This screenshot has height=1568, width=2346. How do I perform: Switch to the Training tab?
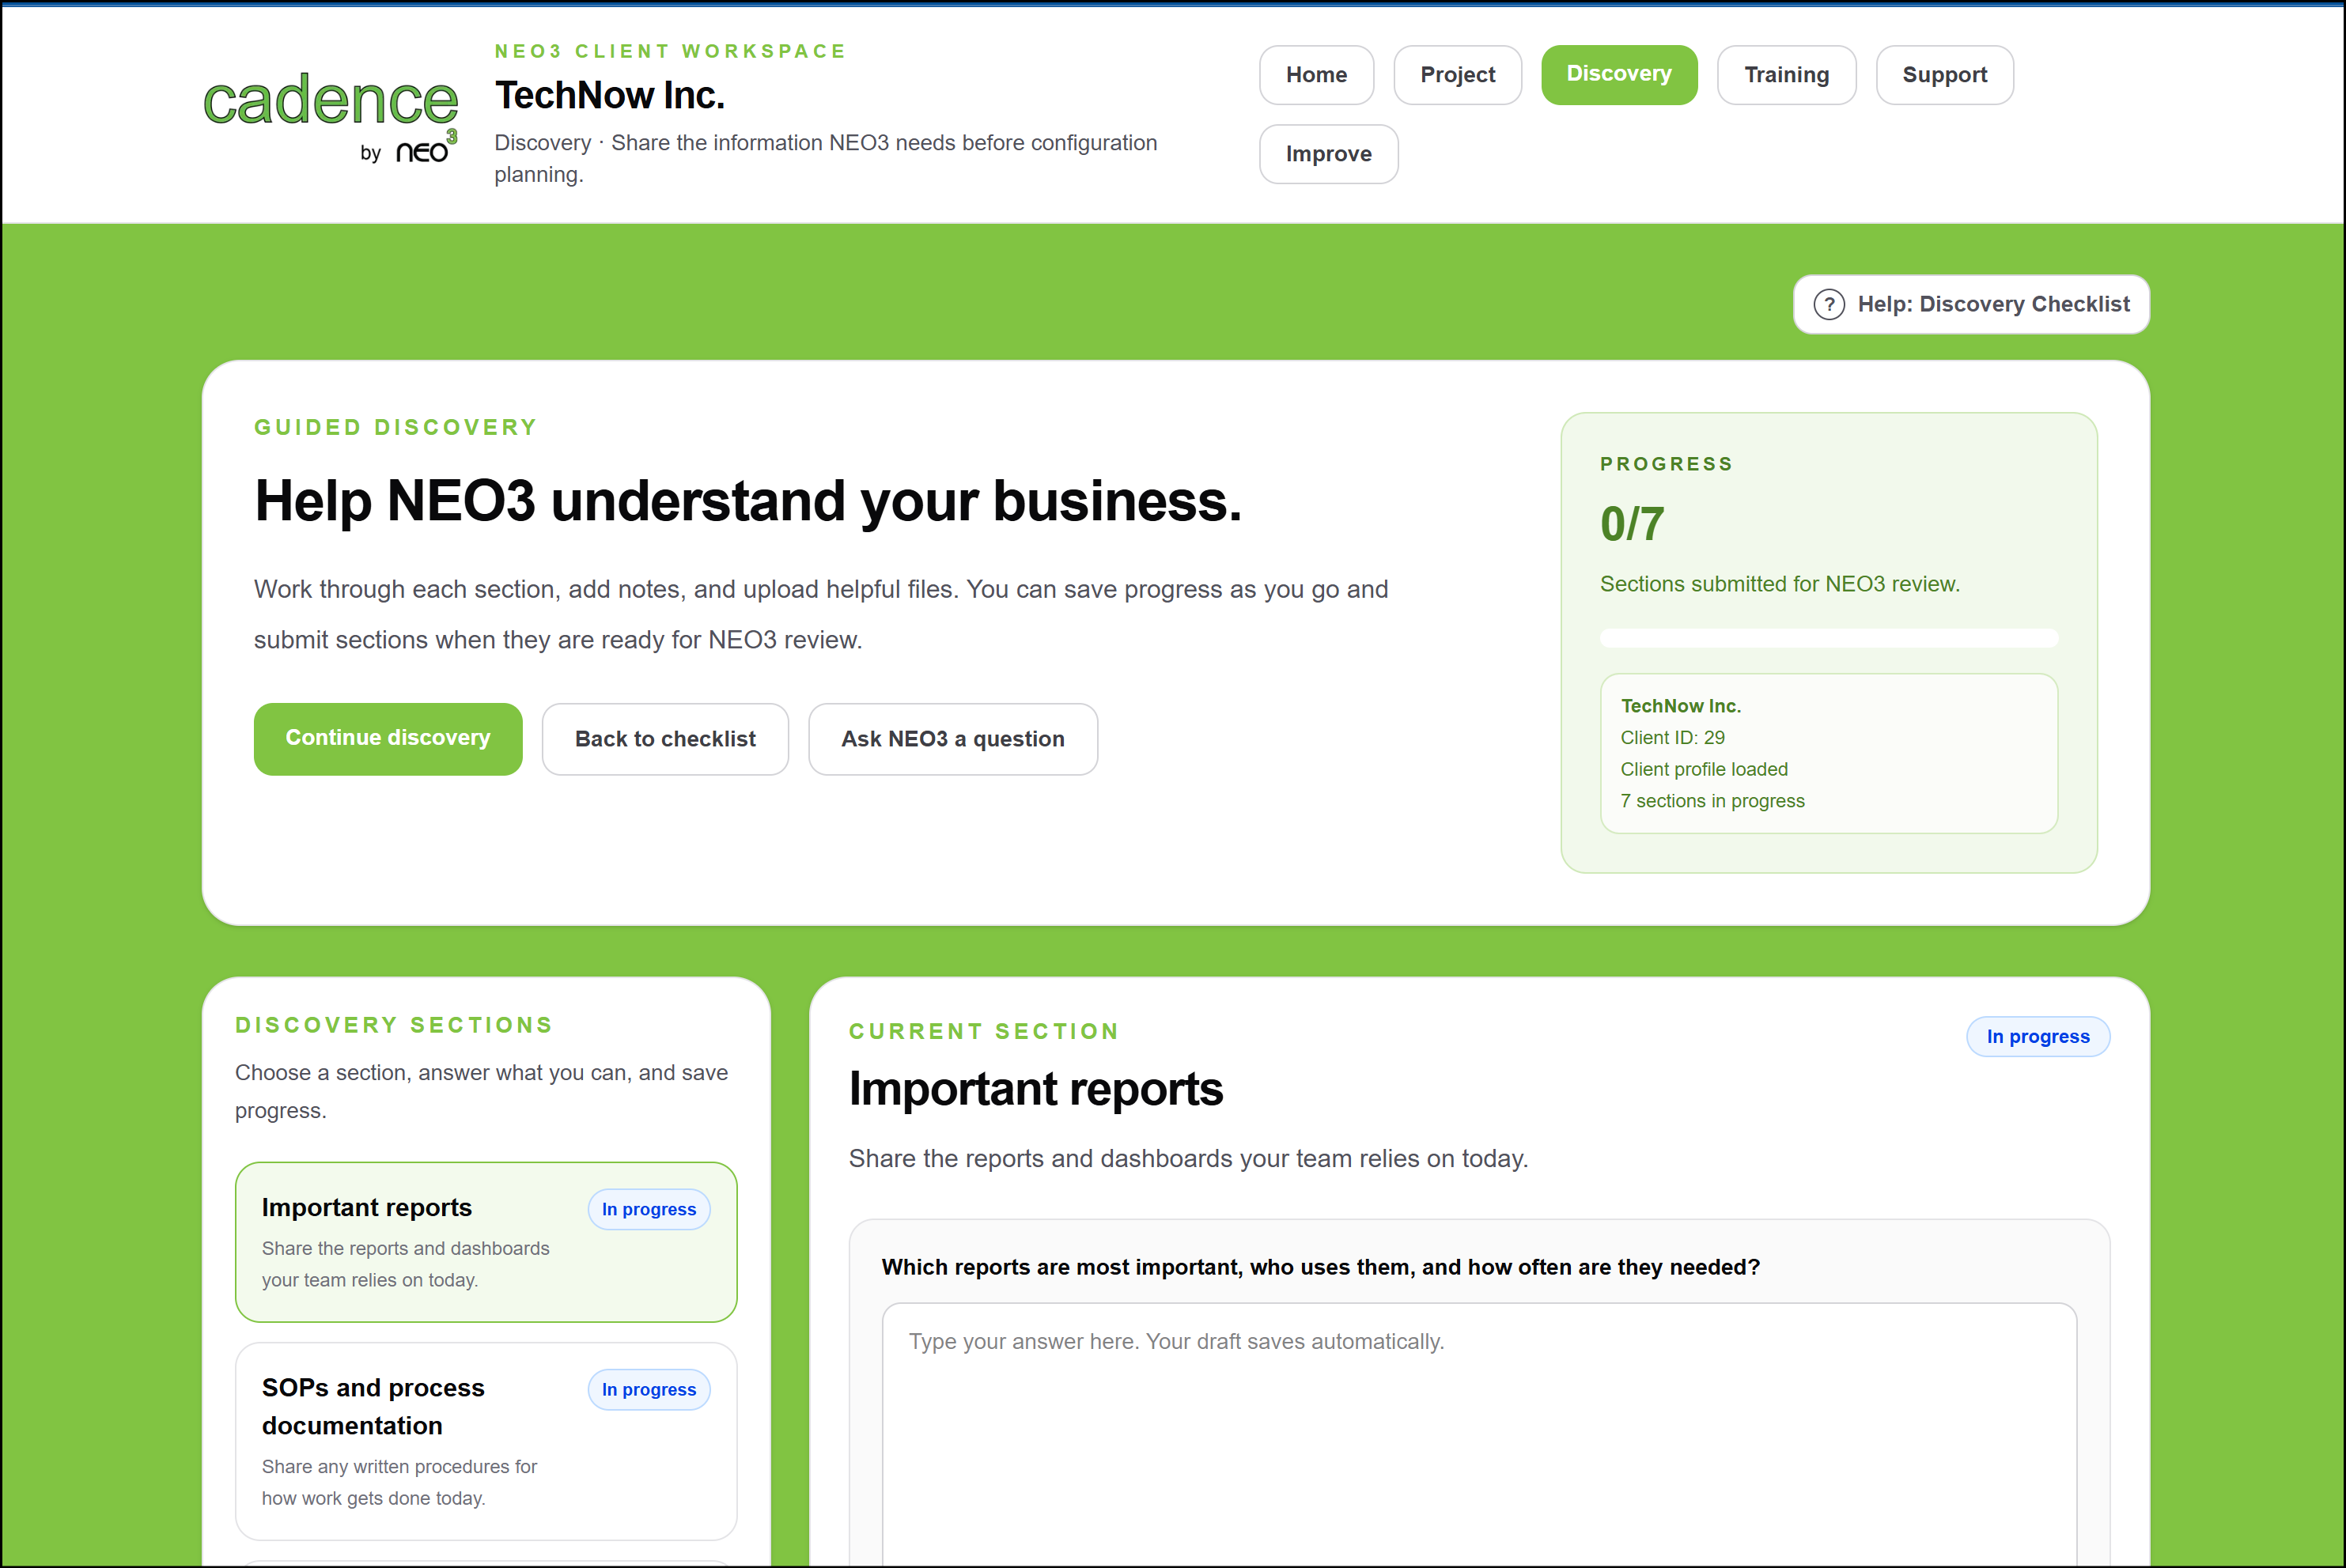coord(1786,75)
